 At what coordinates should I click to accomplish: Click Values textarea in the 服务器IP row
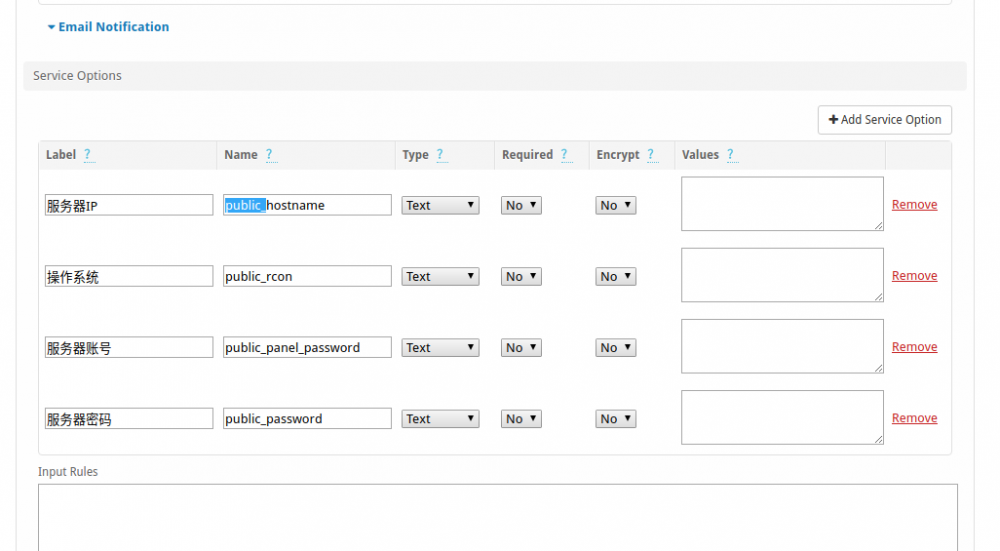tap(782, 203)
